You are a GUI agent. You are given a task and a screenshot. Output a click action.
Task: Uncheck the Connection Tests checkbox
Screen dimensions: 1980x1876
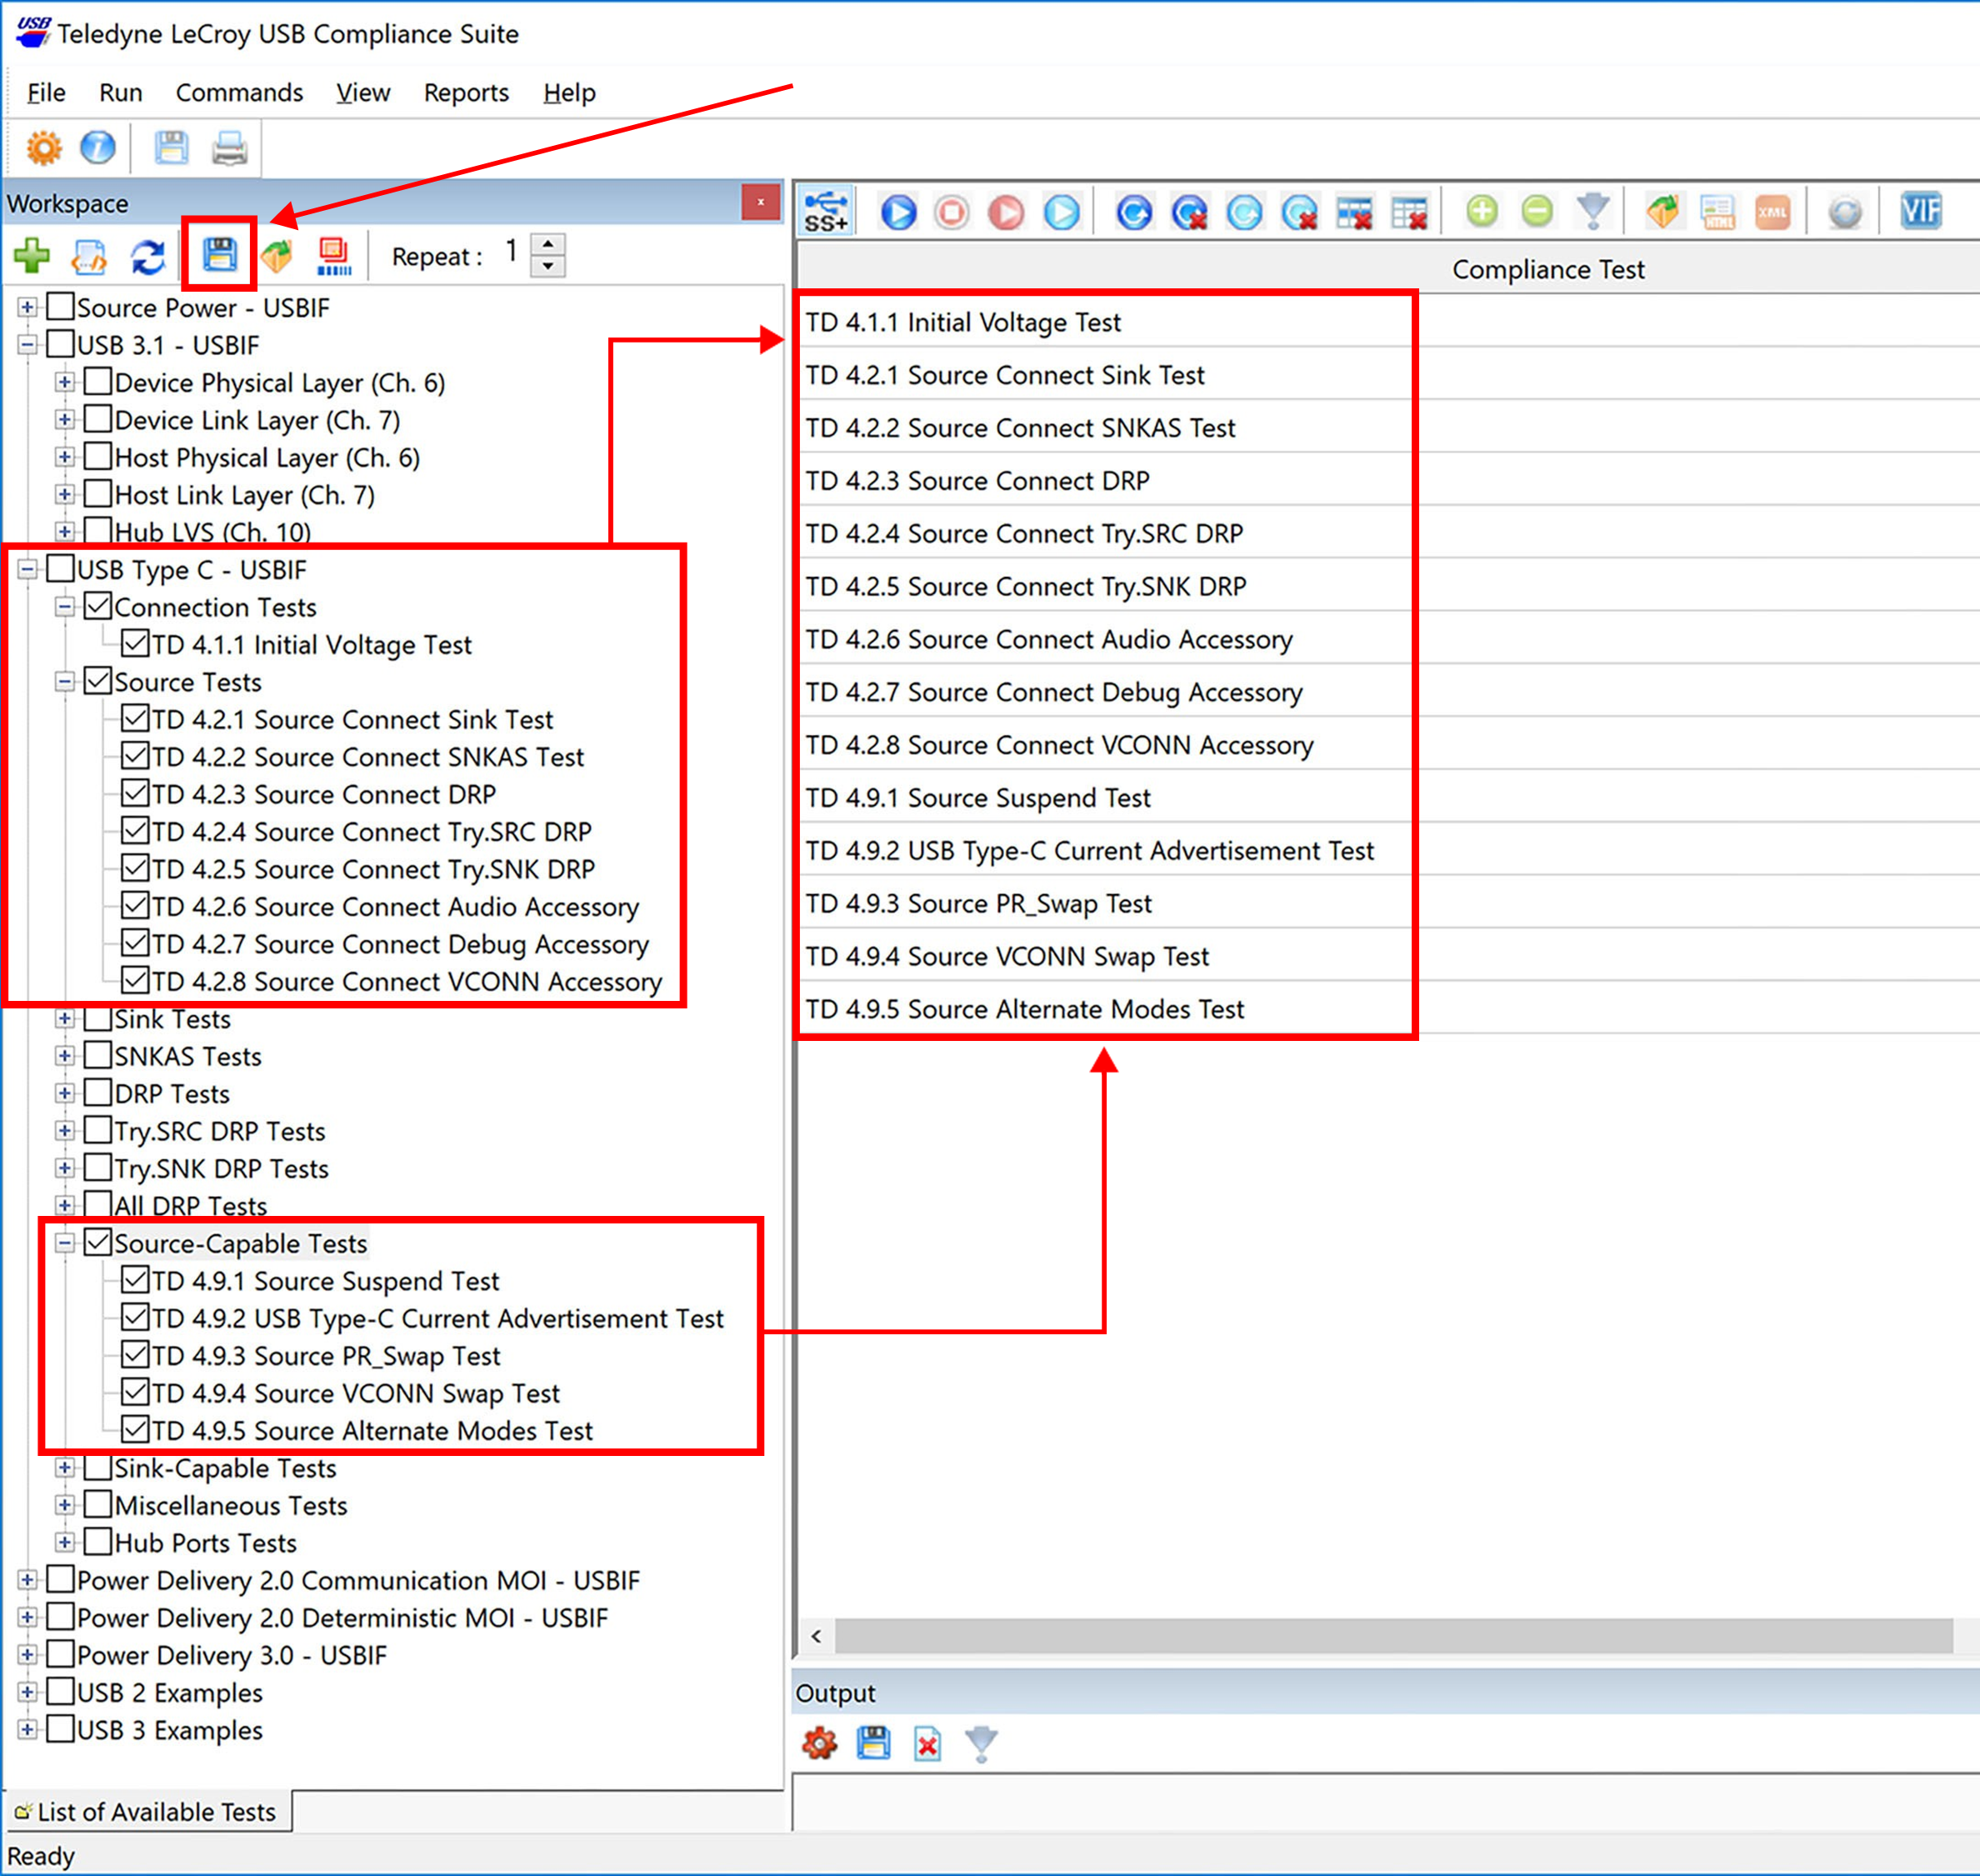(x=98, y=606)
